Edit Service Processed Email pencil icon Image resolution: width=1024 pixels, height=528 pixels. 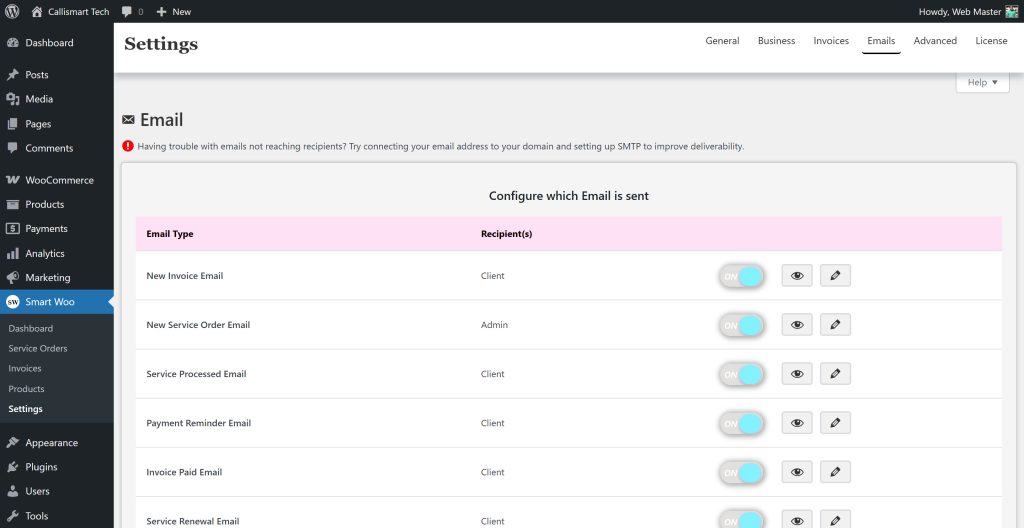click(x=835, y=374)
